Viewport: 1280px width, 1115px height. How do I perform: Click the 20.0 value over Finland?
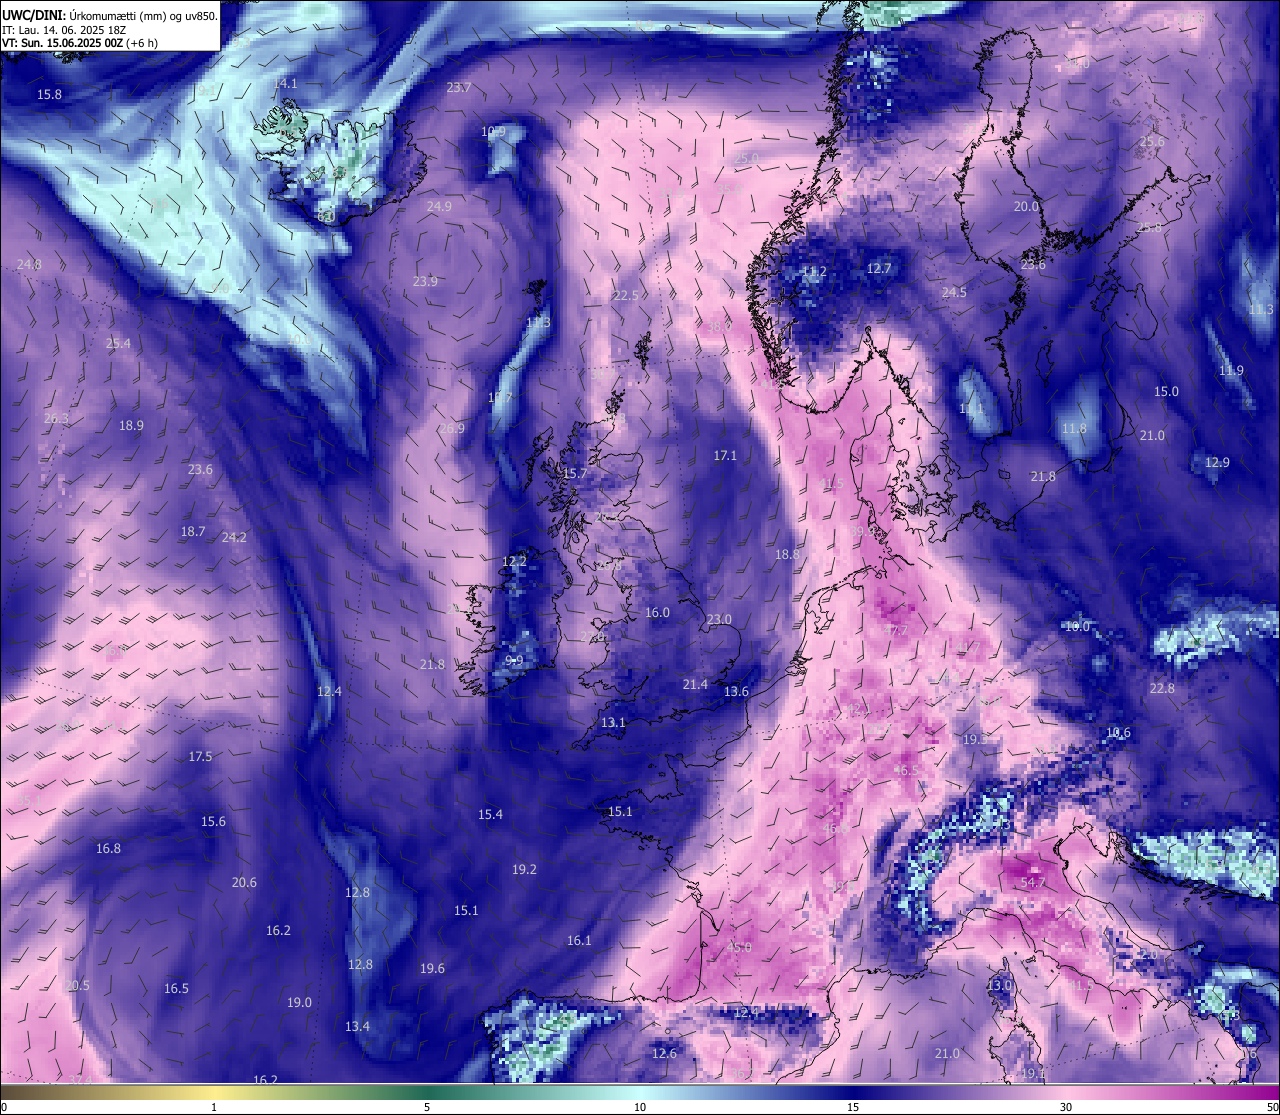click(1027, 207)
